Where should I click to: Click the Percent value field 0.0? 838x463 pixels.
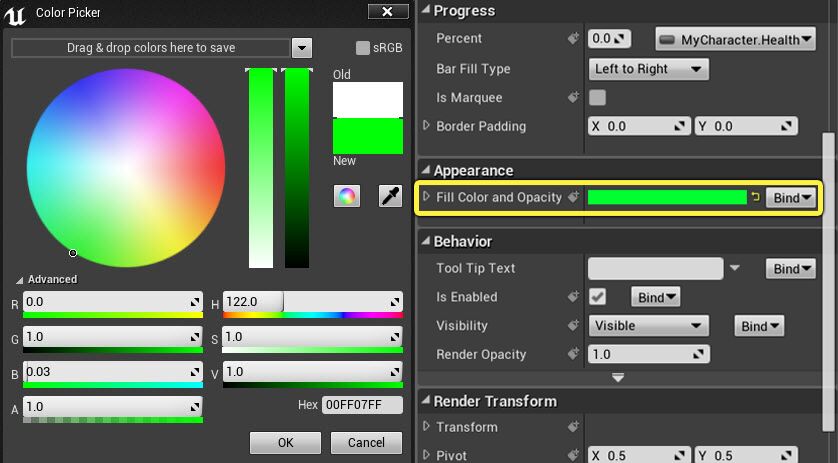point(609,38)
